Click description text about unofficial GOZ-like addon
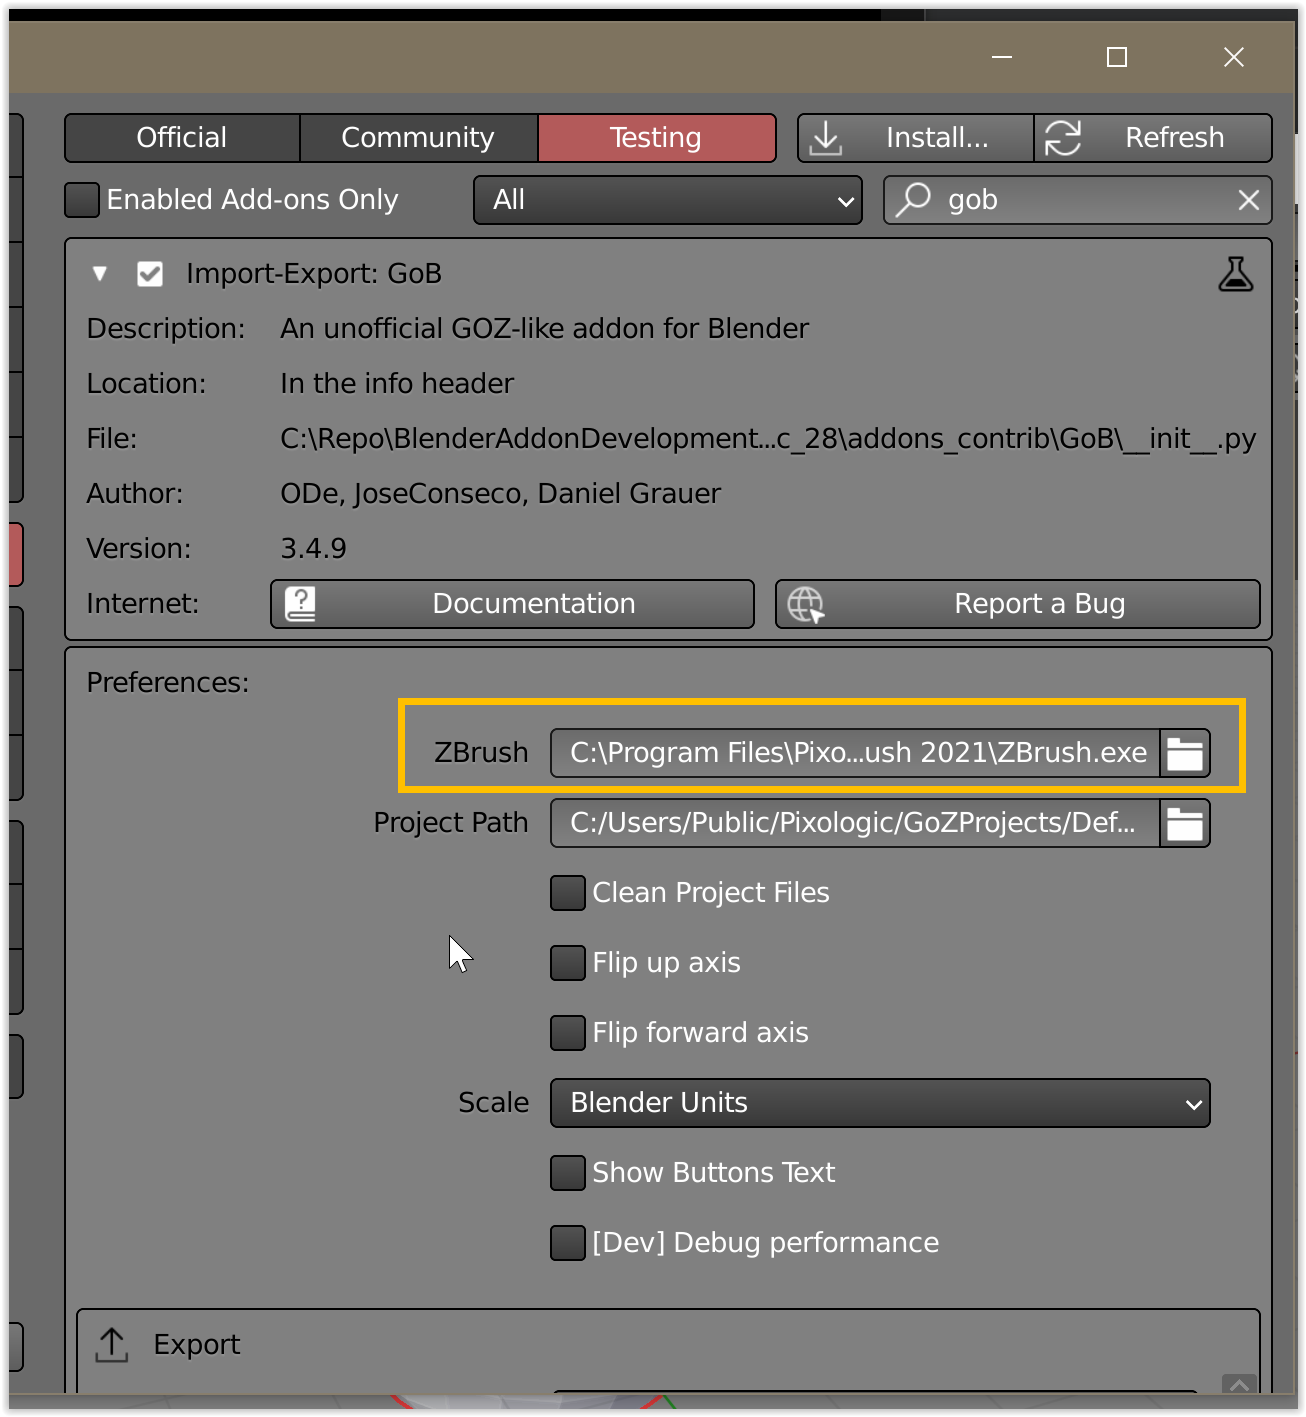The image size is (1306, 1417). pos(544,329)
